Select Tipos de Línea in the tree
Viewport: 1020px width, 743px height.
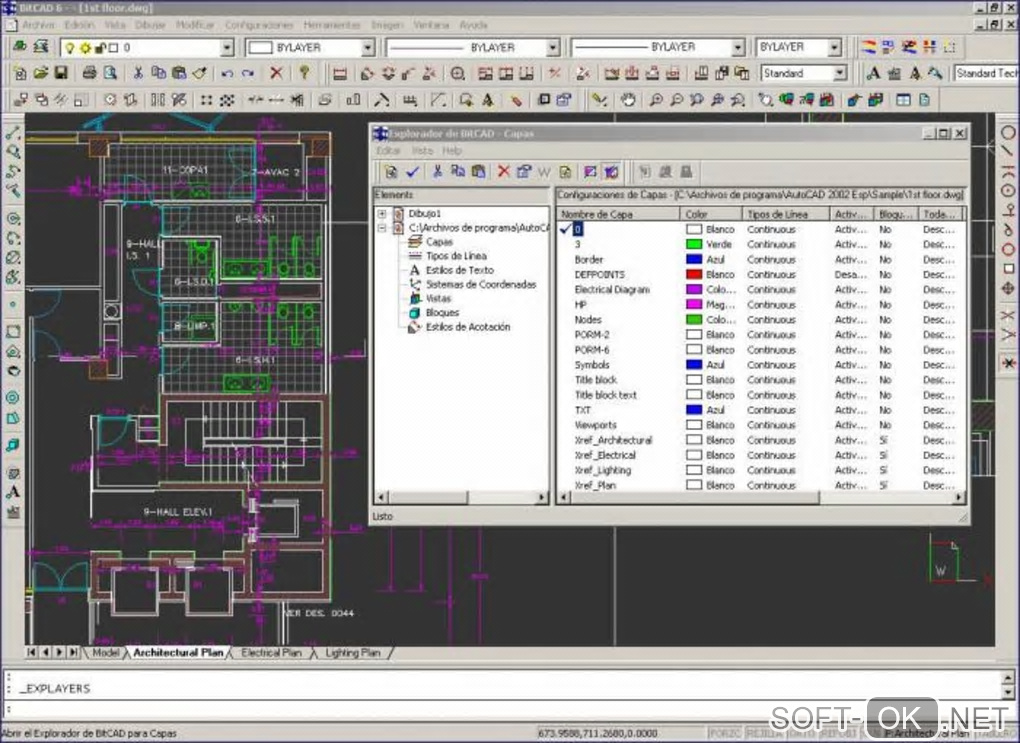456,256
